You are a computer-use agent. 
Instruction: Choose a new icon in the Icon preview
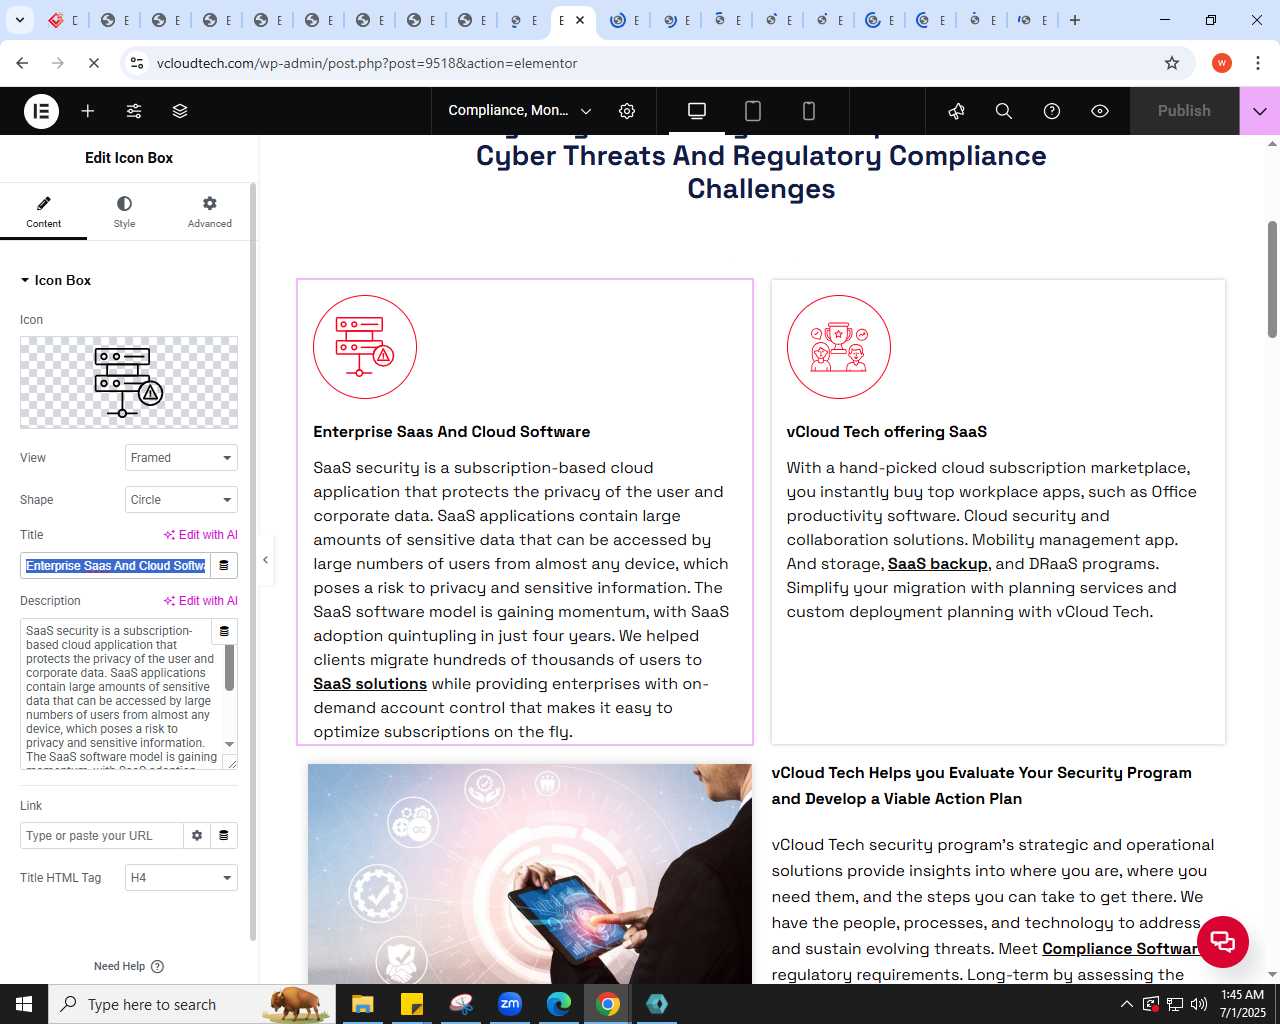pyautogui.click(x=129, y=382)
